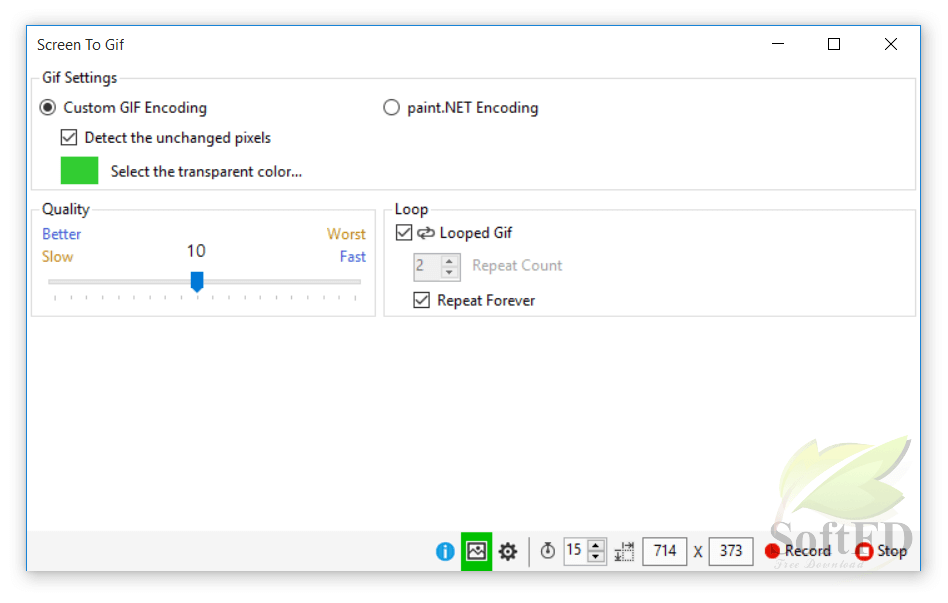Click the resize dimensions icon
The image size is (948, 603).
(x=624, y=551)
